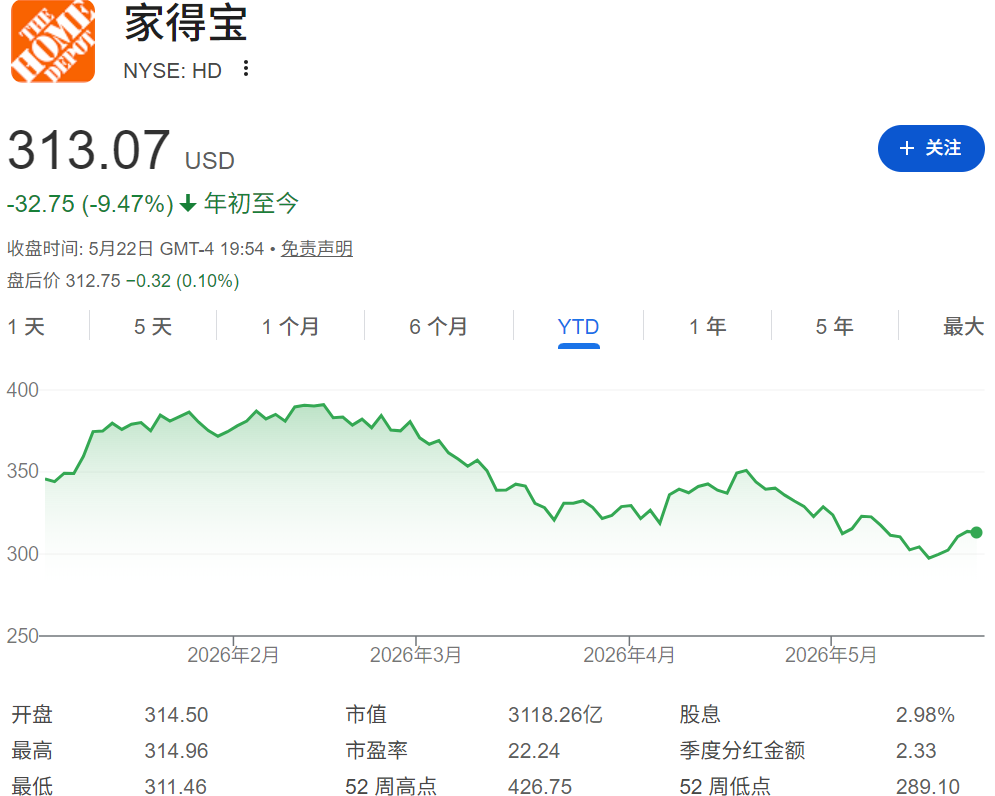Screen dimensions: 995x796
Task: Switch to the 最大 range tab
Action: [x=963, y=327]
